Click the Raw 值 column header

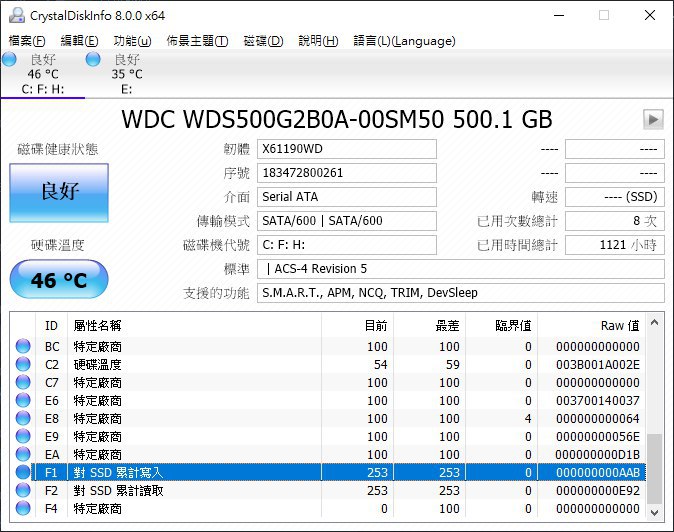tap(592, 326)
